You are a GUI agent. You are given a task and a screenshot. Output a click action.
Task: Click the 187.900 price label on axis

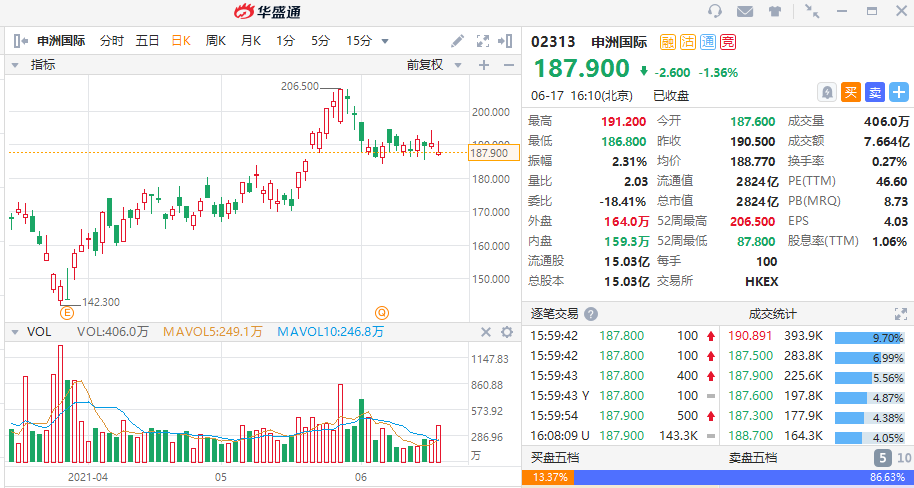[494, 153]
